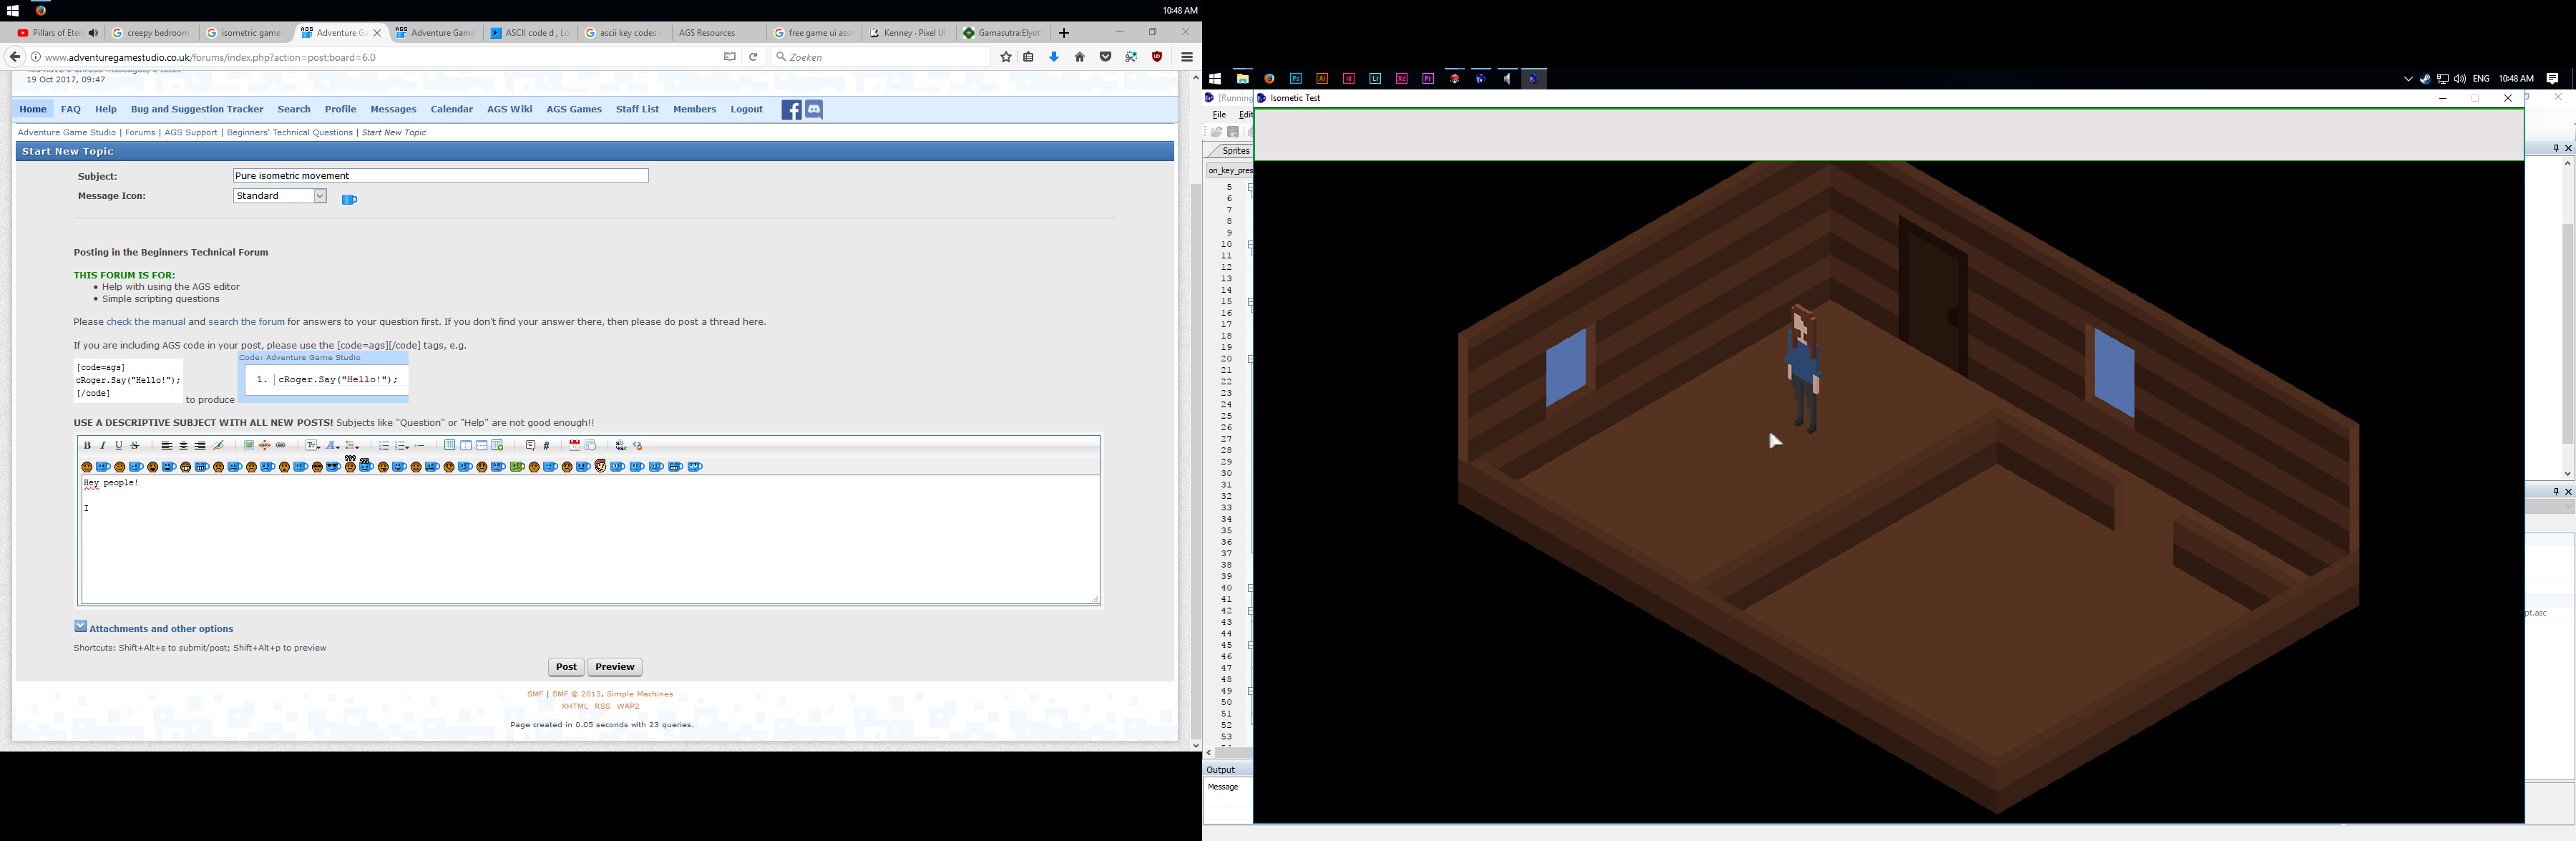Open the ordered list dropdown in editor
Viewport: 2576px width, 841px height.
click(x=402, y=445)
